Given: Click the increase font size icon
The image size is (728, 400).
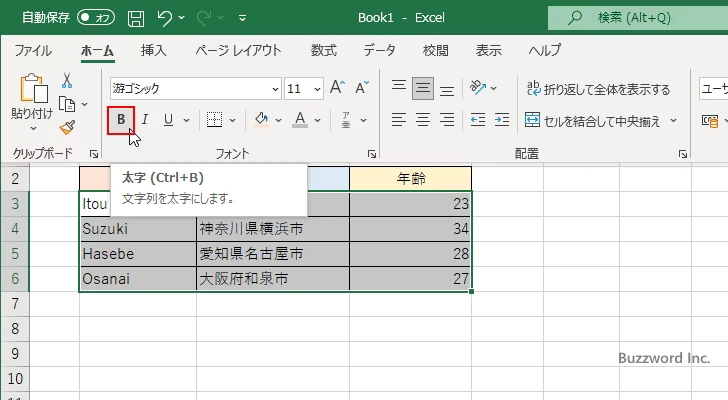Looking at the screenshot, I should click(x=335, y=88).
